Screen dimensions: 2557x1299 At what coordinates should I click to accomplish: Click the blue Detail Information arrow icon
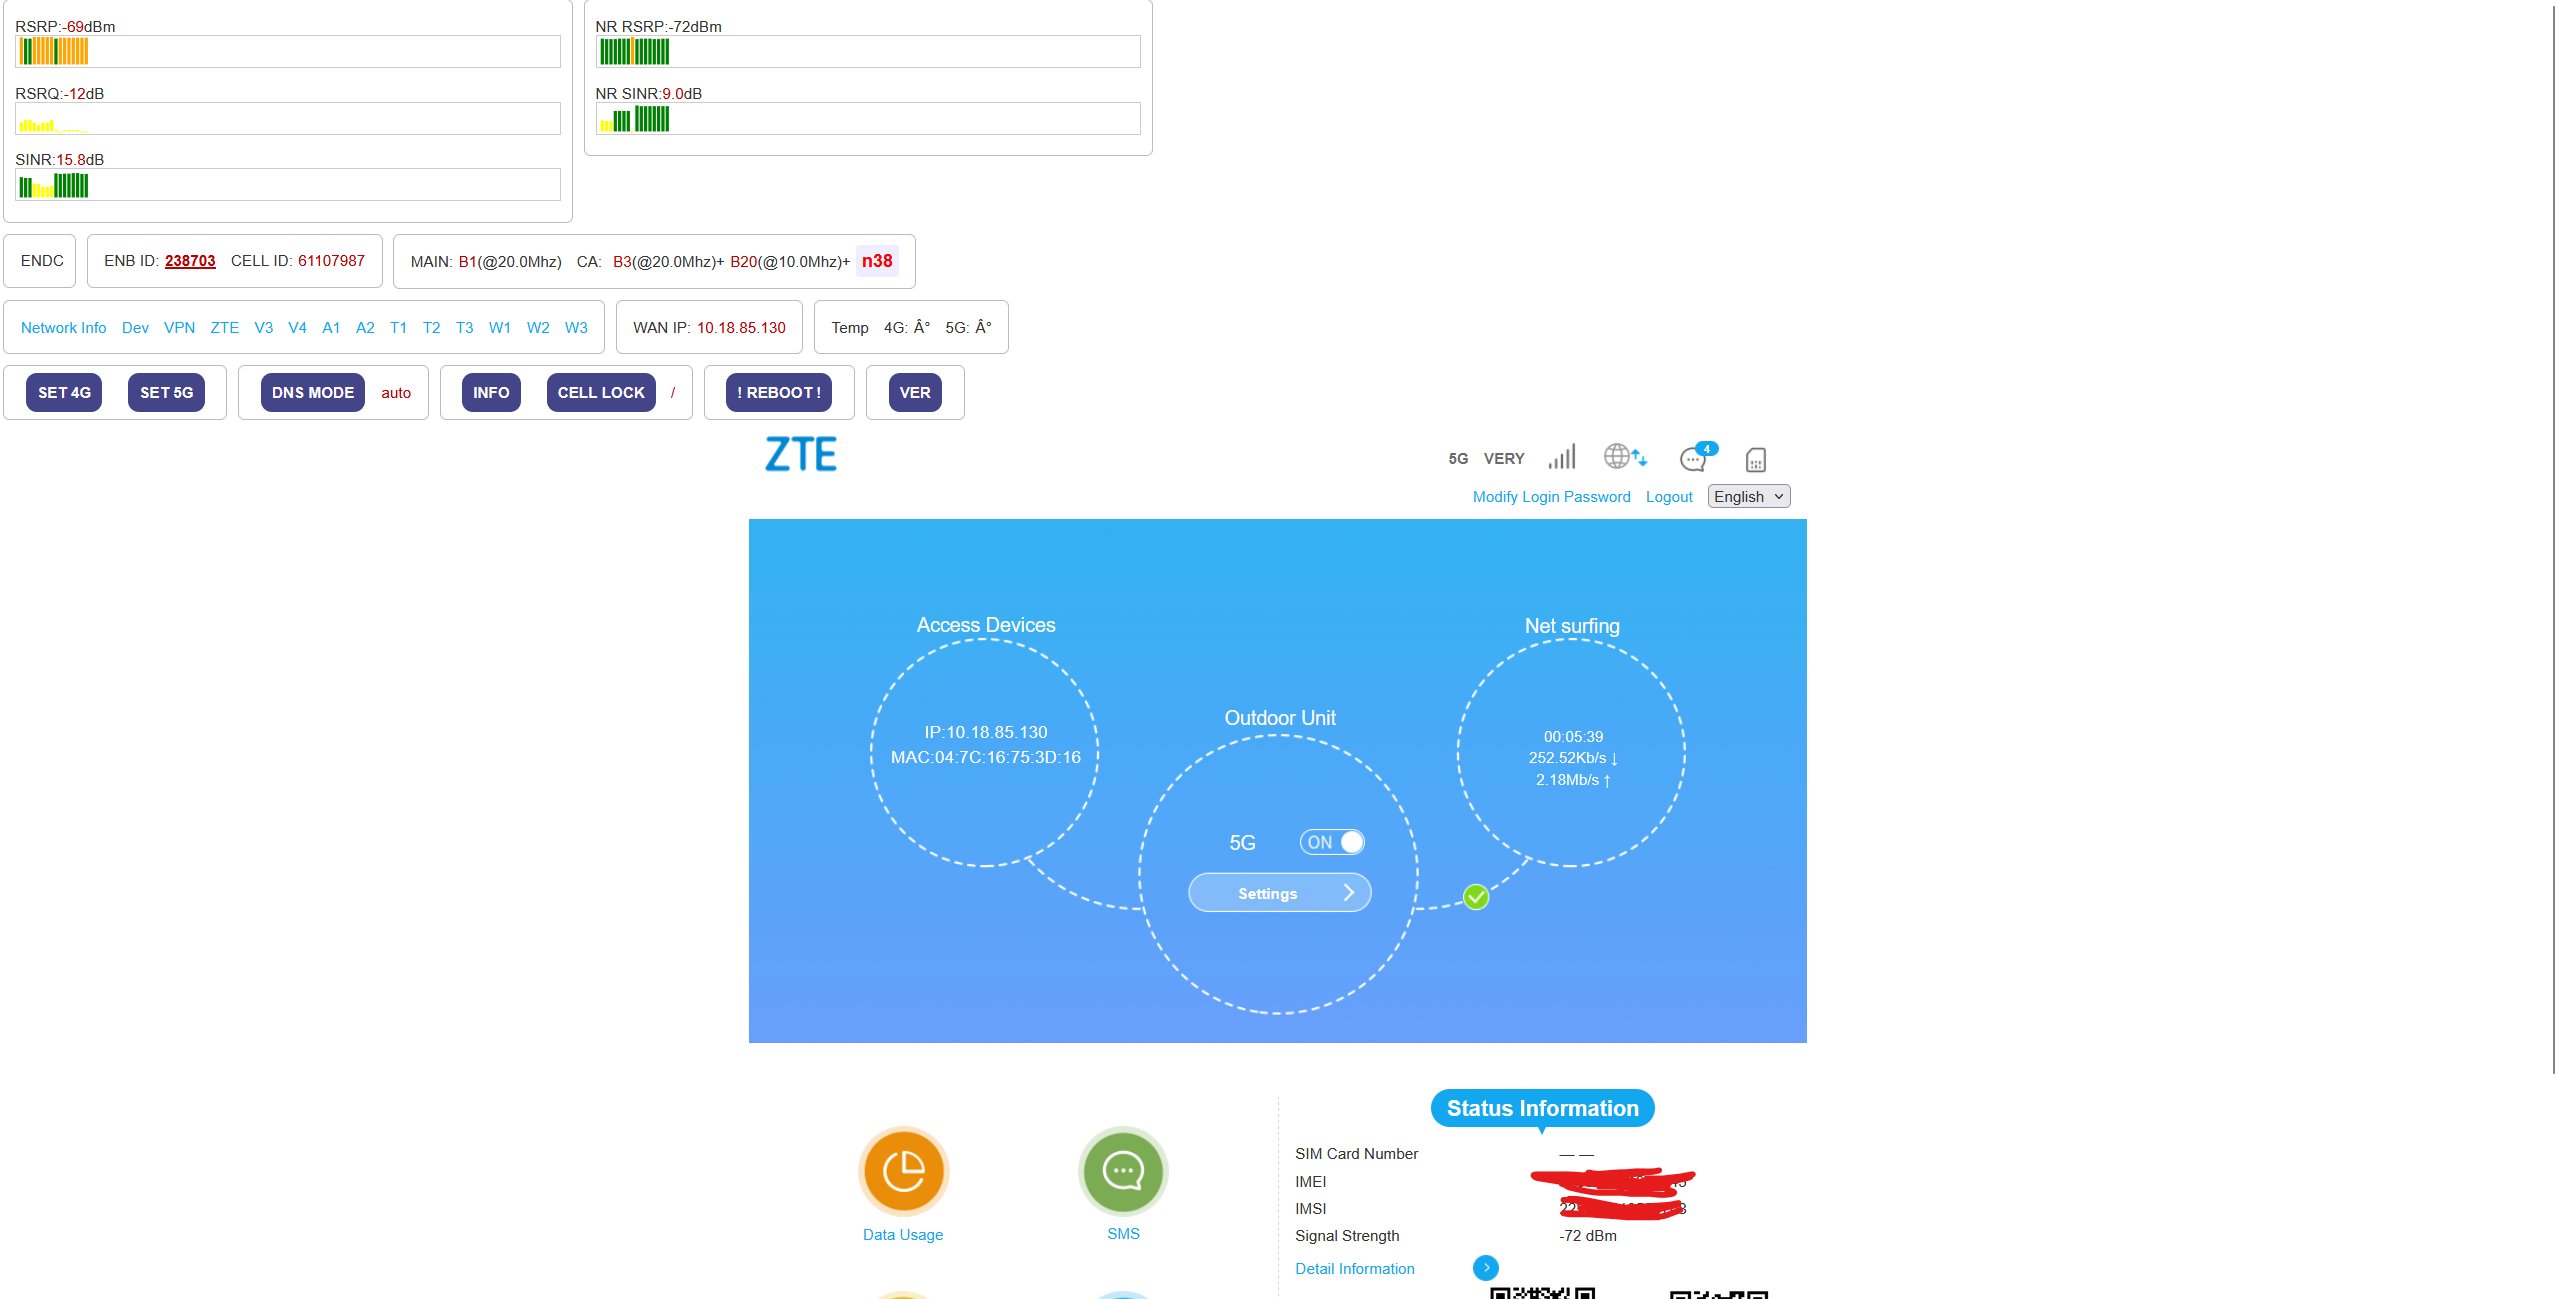tap(1486, 1267)
